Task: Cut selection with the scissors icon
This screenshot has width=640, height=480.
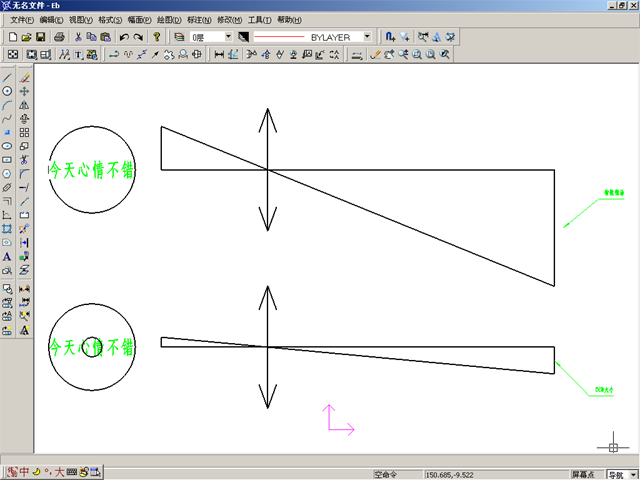Action: click(78, 37)
